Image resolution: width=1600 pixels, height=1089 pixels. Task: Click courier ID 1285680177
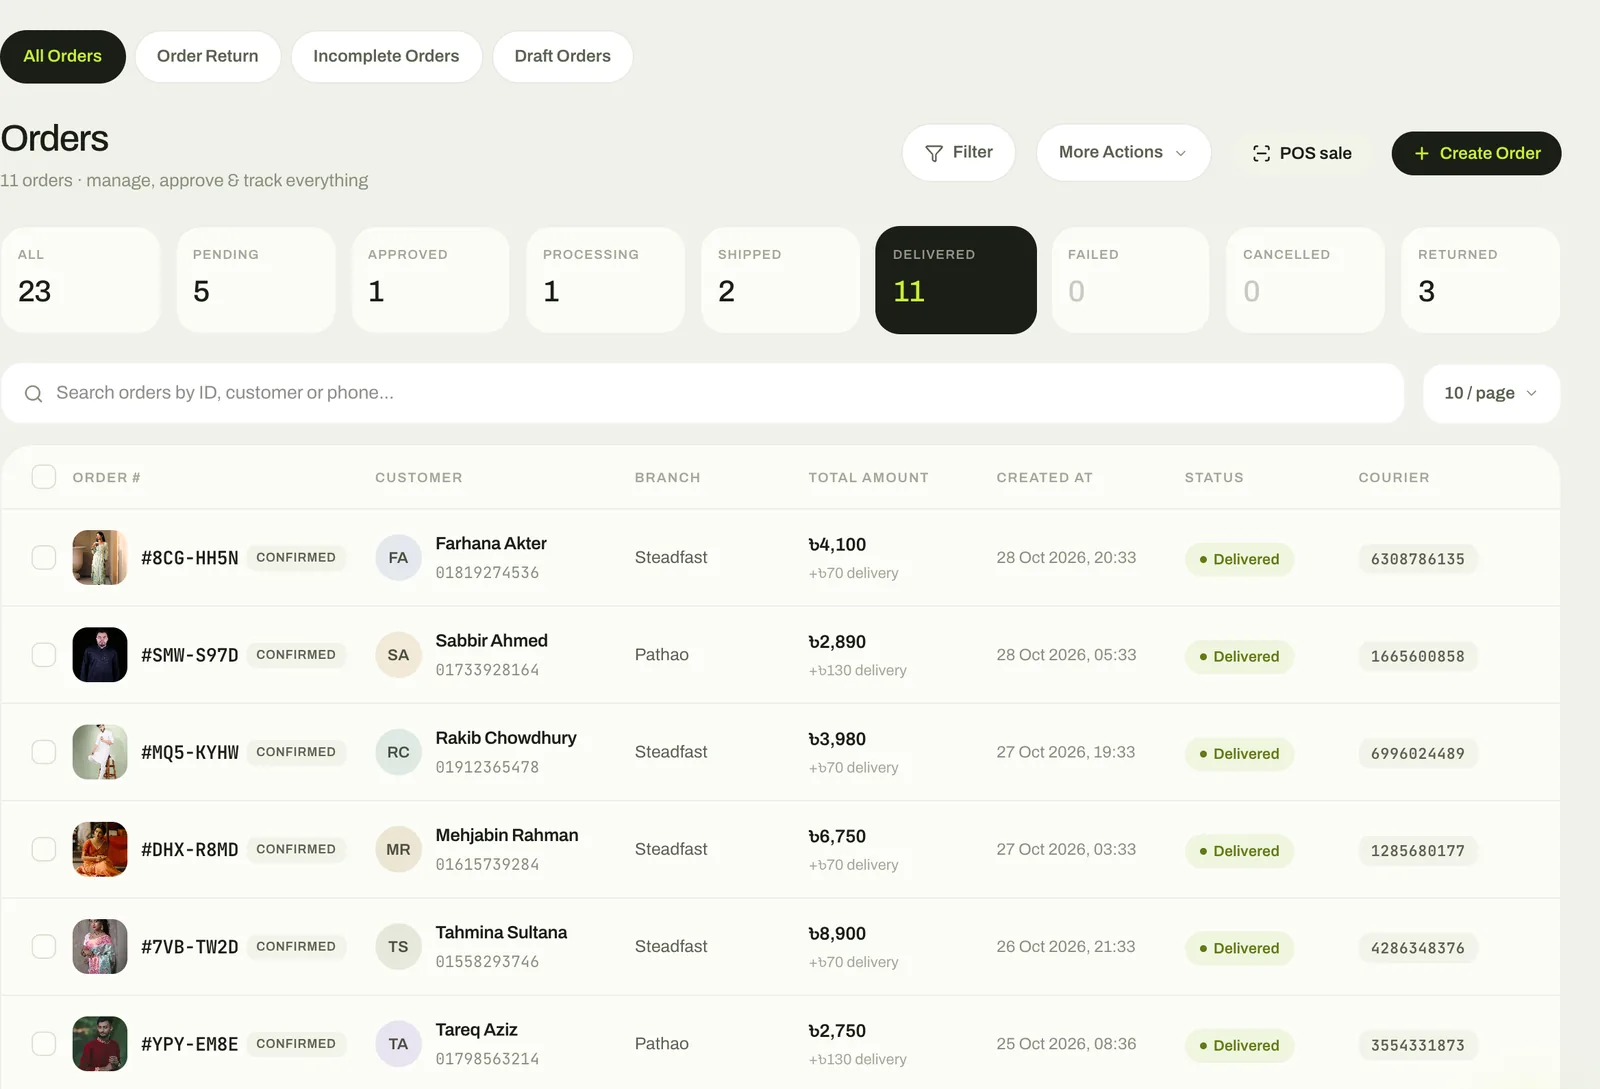click(x=1418, y=850)
